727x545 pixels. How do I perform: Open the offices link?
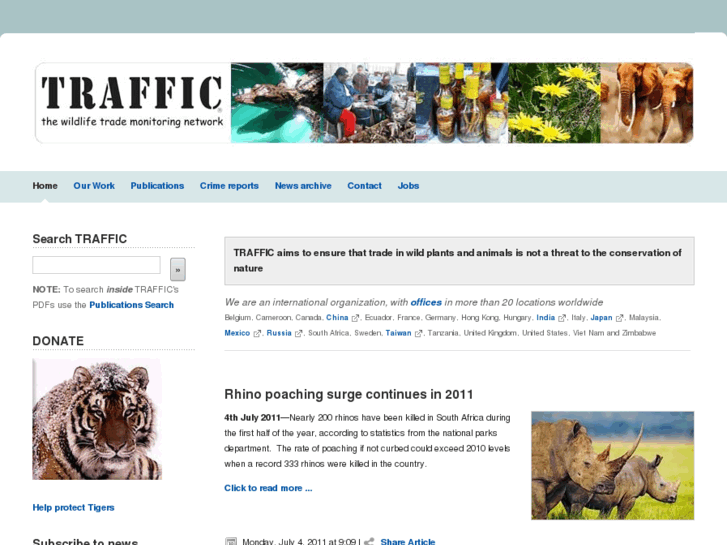point(426,302)
